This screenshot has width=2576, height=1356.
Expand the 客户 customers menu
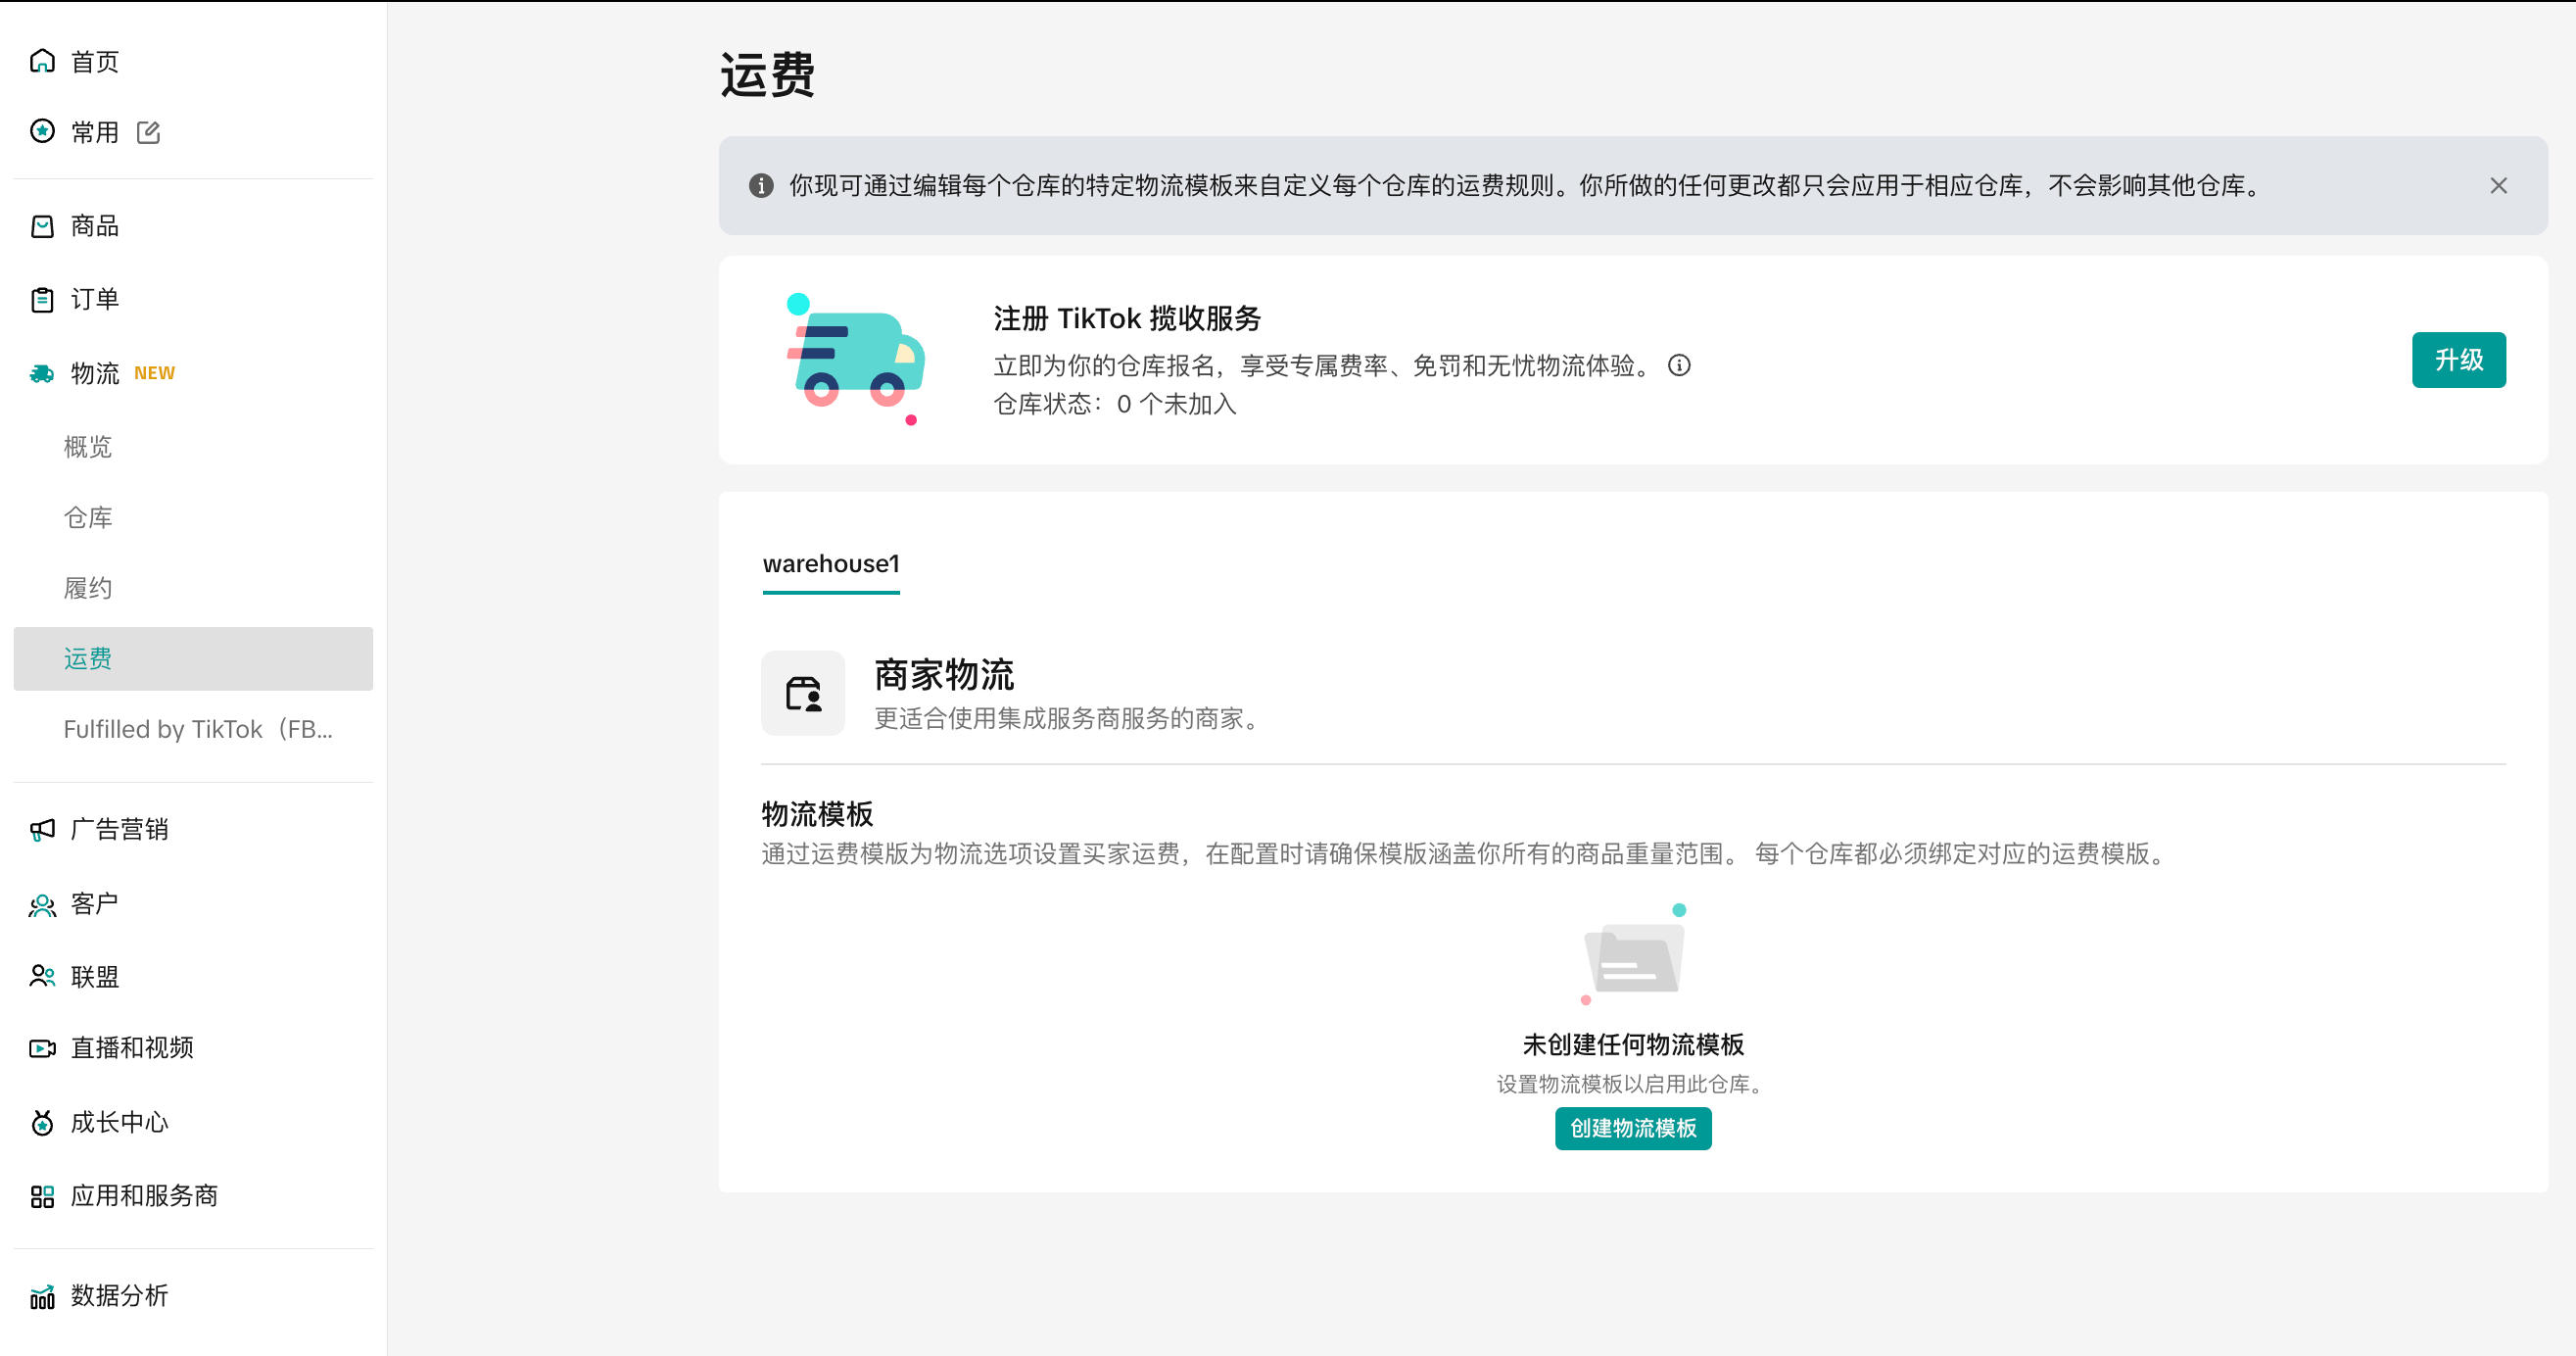point(95,904)
